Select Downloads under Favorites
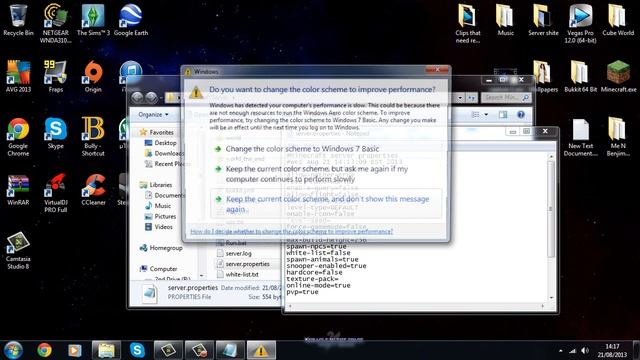 click(164, 153)
